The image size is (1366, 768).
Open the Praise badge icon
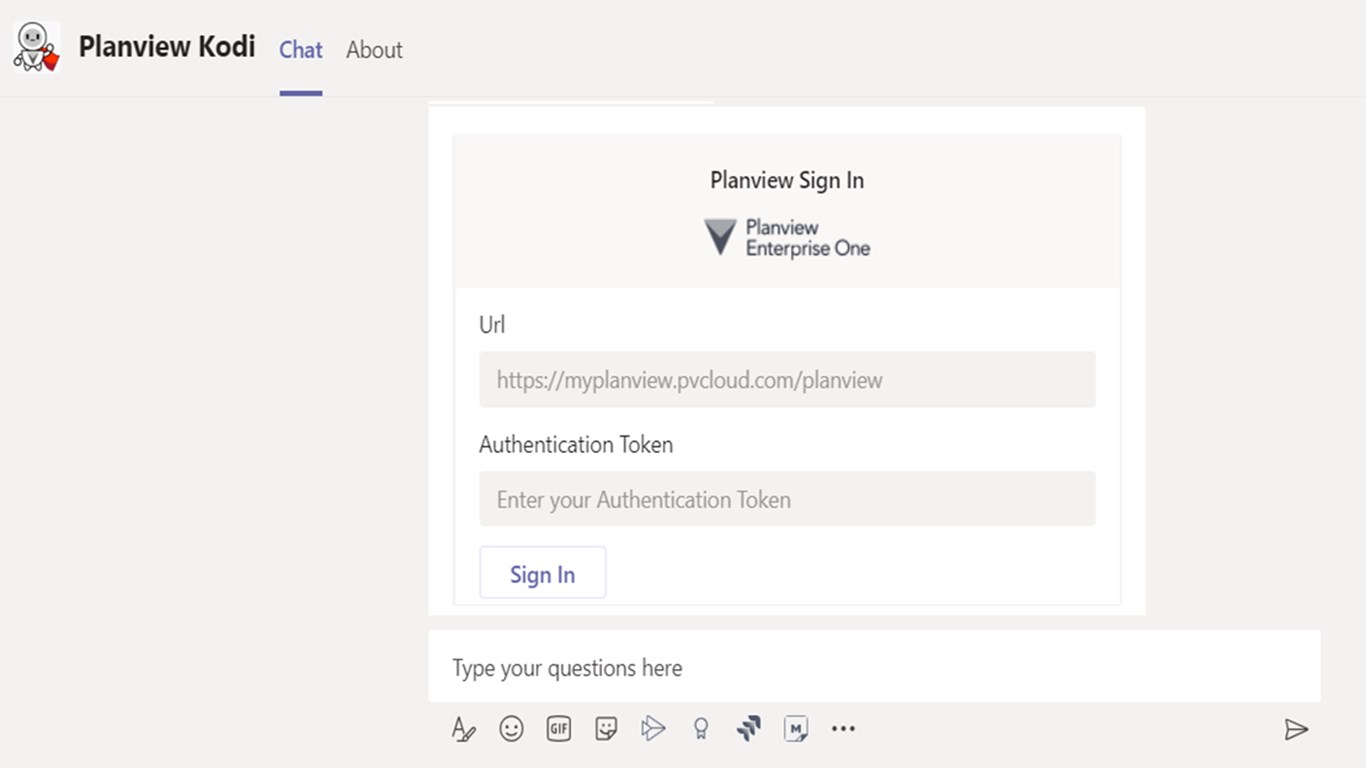pyautogui.click(x=701, y=729)
